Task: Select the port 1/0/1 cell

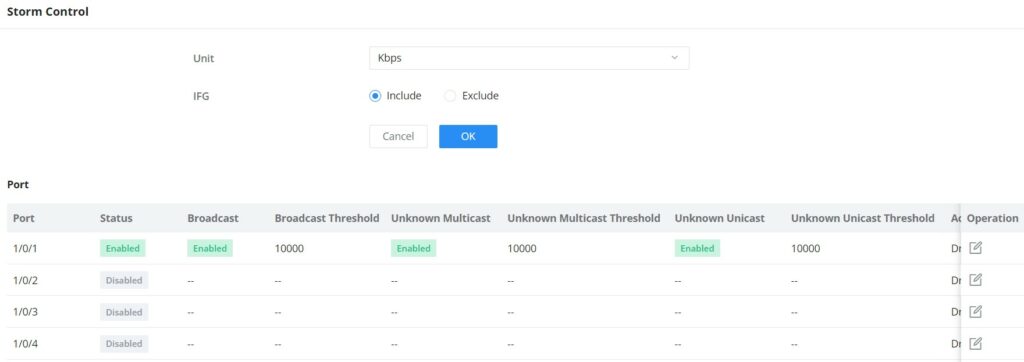Action: (x=25, y=248)
